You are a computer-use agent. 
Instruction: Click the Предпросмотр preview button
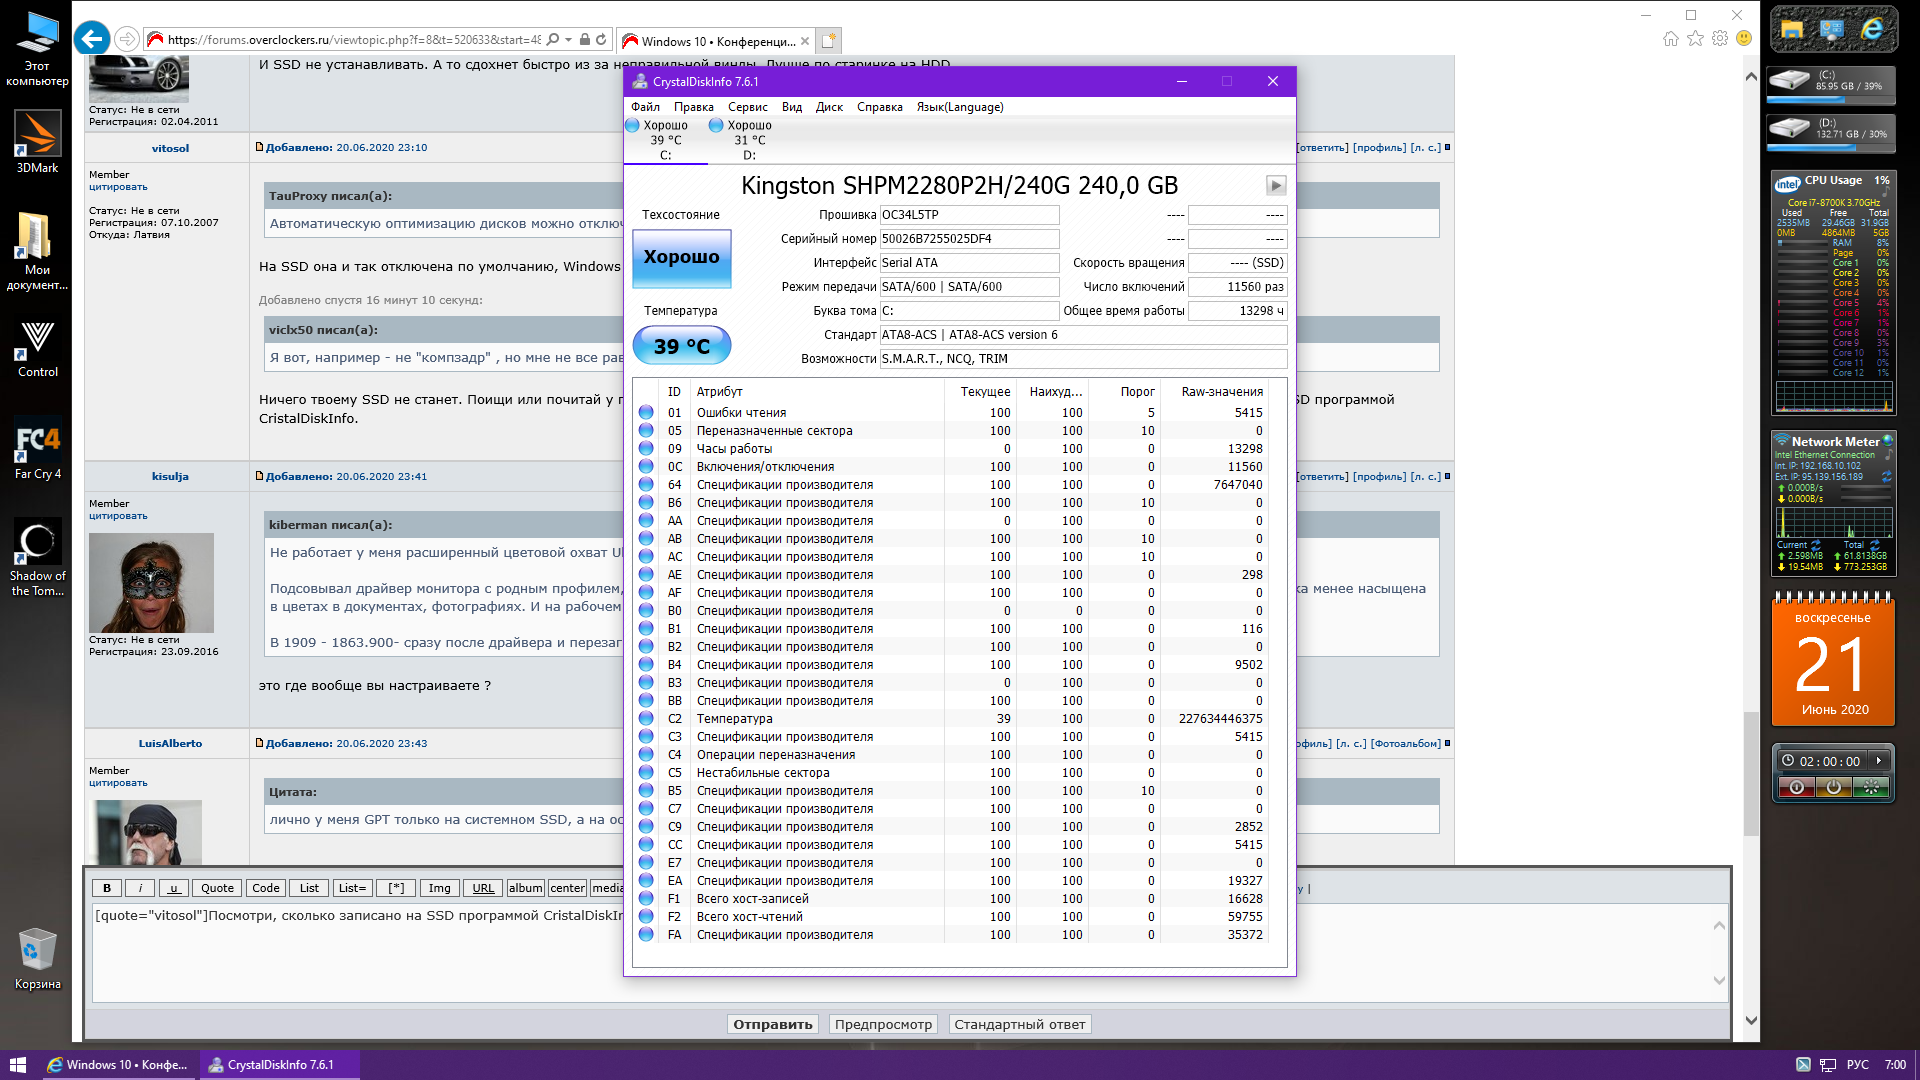point(883,1024)
